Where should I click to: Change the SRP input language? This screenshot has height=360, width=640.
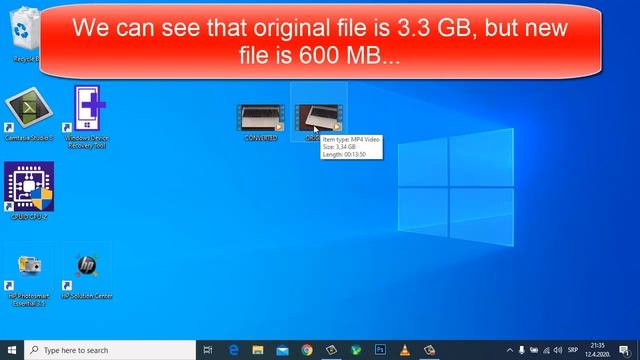point(573,350)
